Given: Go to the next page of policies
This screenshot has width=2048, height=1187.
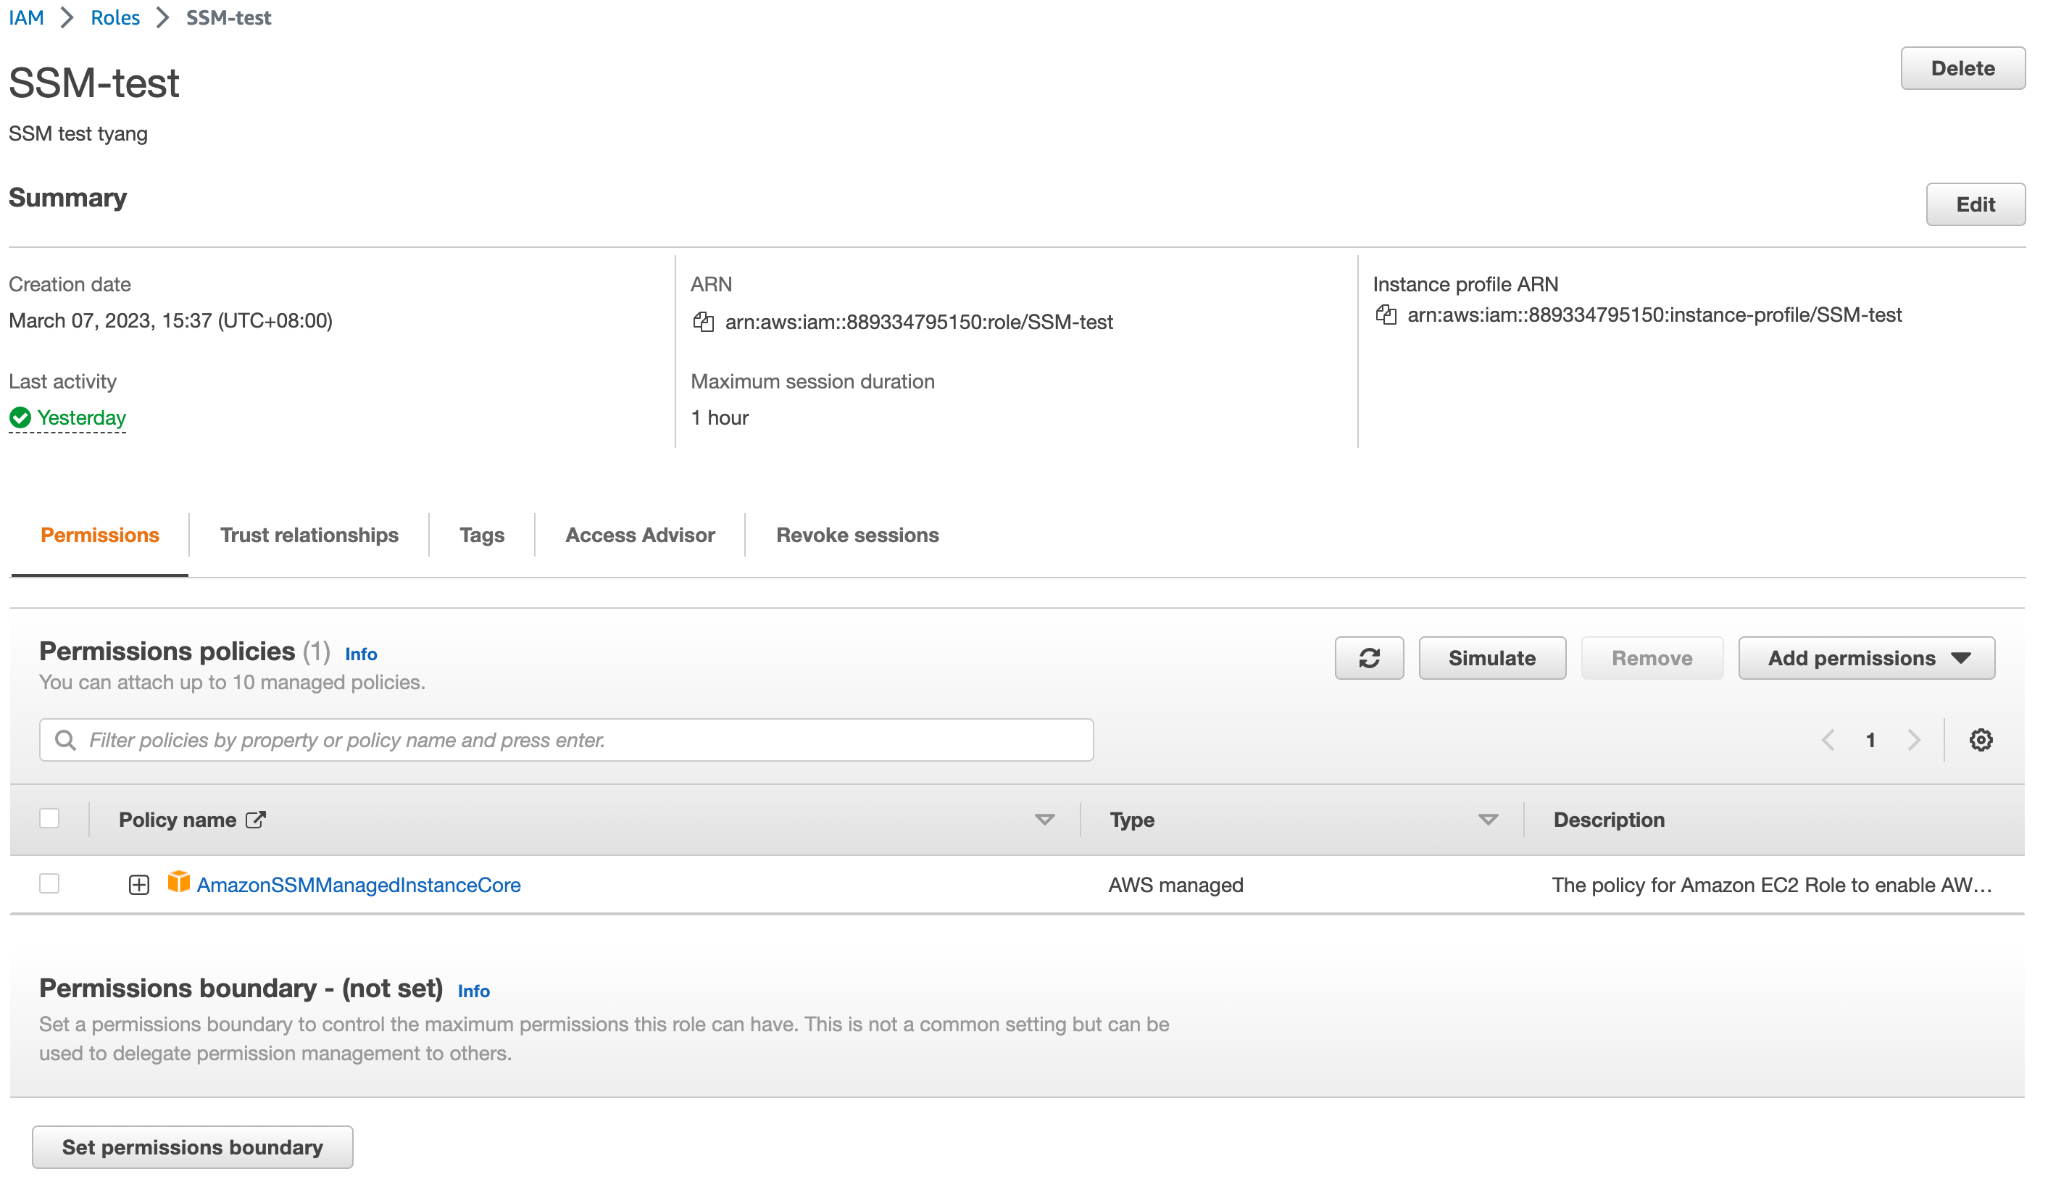Looking at the screenshot, I should pyautogui.click(x=1914, y=740).
